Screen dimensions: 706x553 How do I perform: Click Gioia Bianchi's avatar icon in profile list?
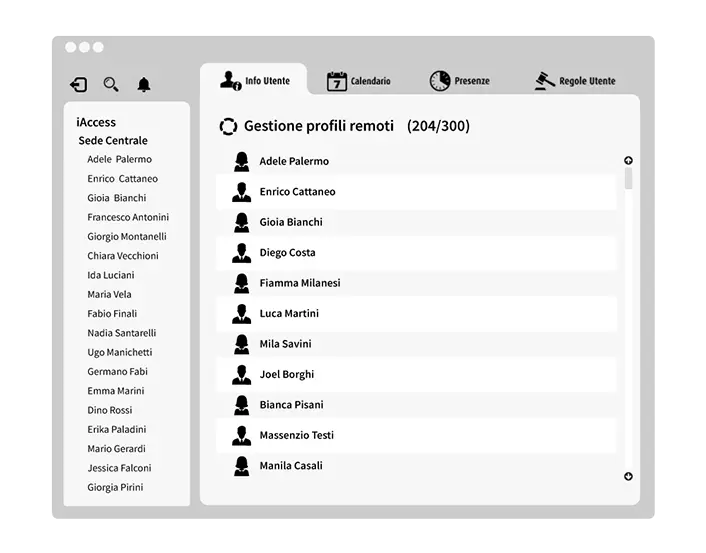click(242, 222)
